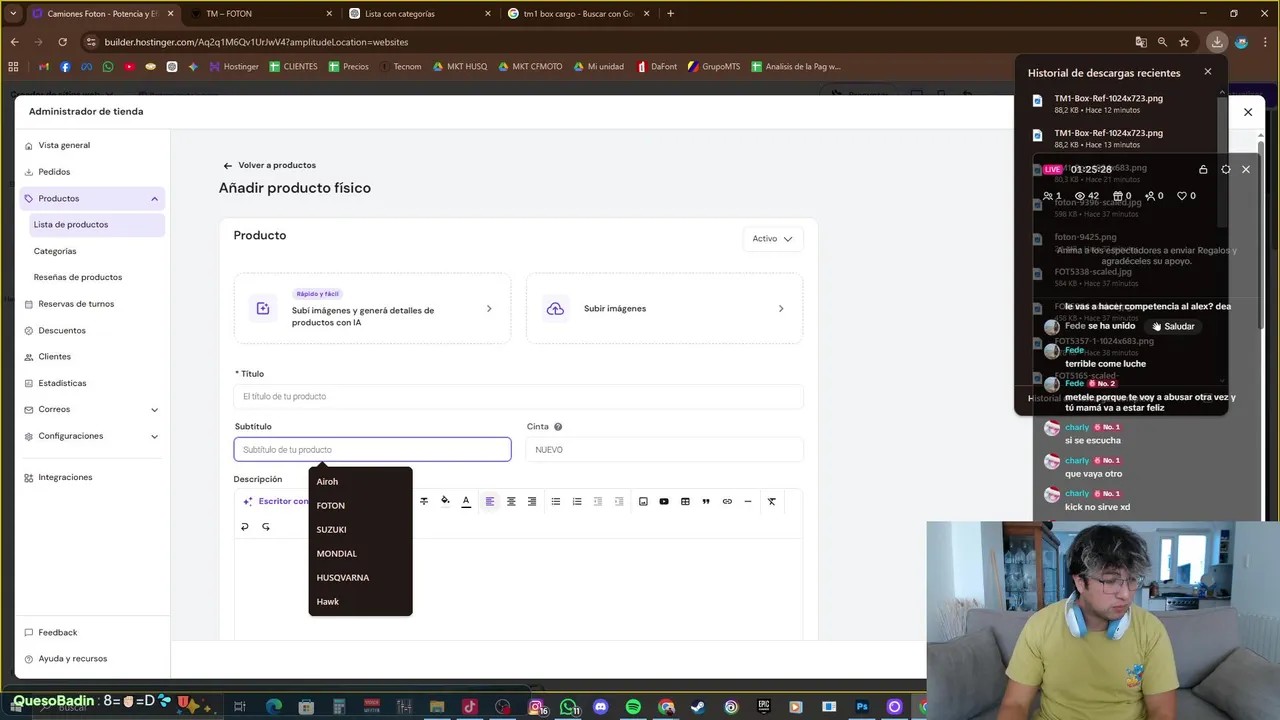Click the Título input field

coord(518,397)
